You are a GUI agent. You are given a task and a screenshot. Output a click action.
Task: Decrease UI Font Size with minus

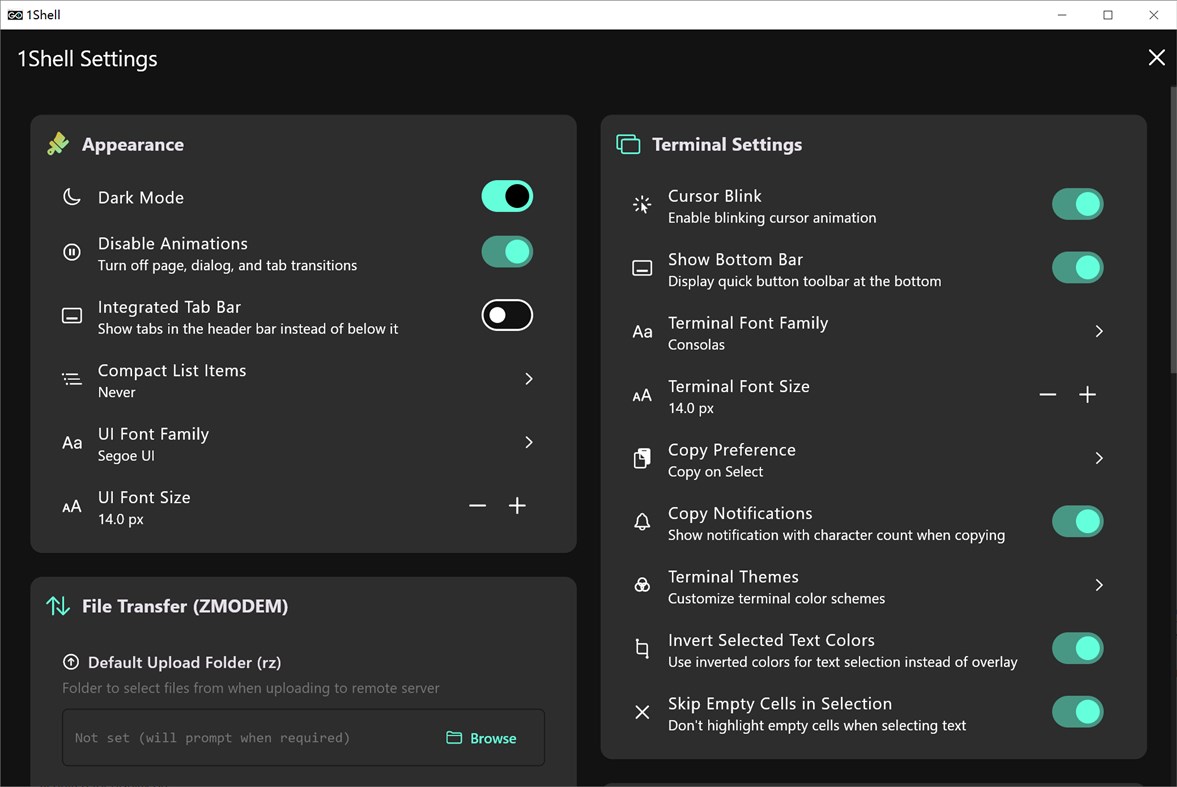(477, 505)
